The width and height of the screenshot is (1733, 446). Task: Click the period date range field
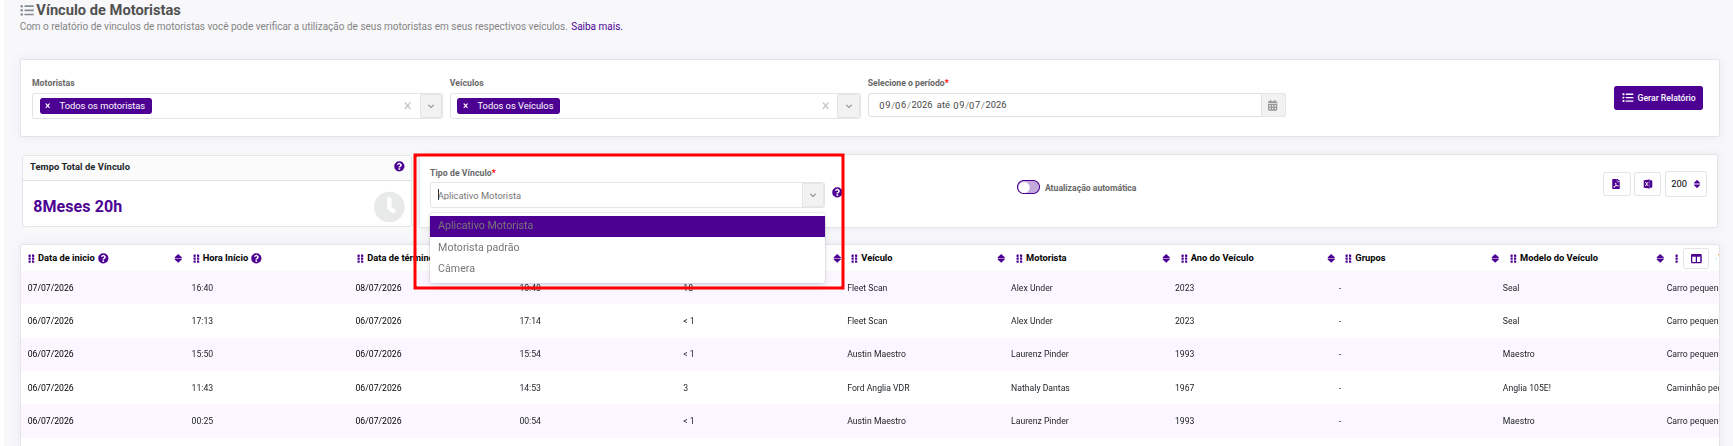[1064, 105]
